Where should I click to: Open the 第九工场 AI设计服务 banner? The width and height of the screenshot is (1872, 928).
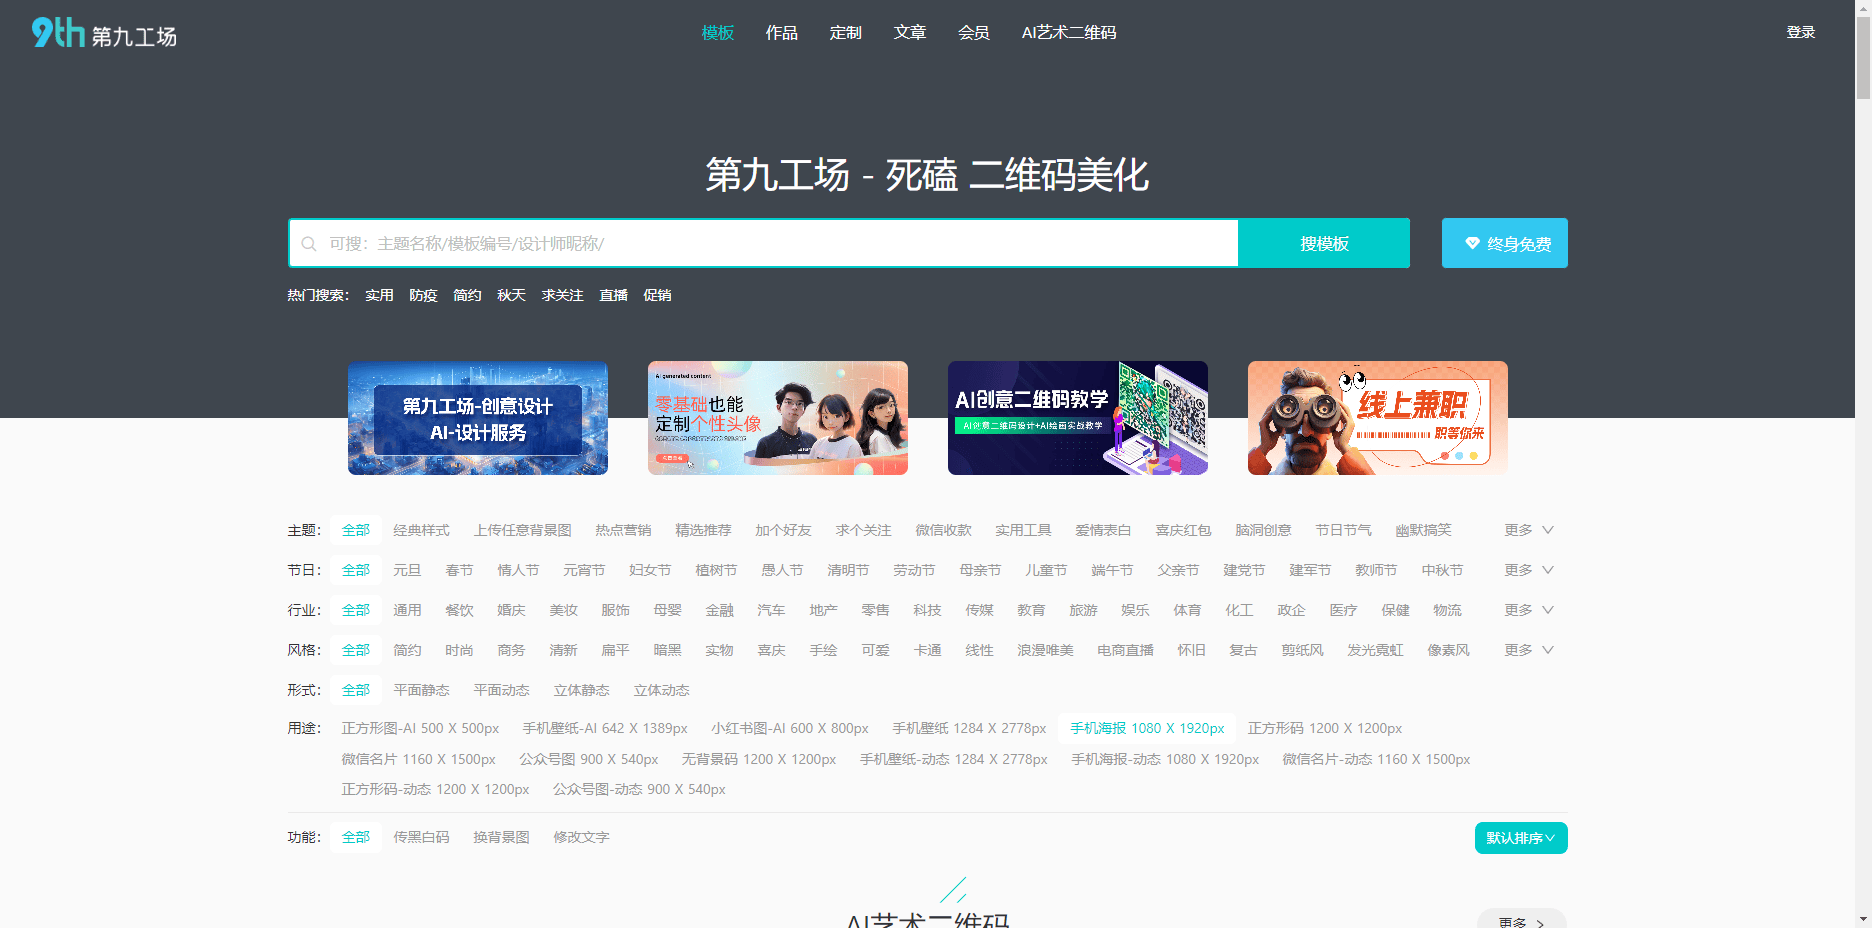pyautogui.click(x=477, y=418)
